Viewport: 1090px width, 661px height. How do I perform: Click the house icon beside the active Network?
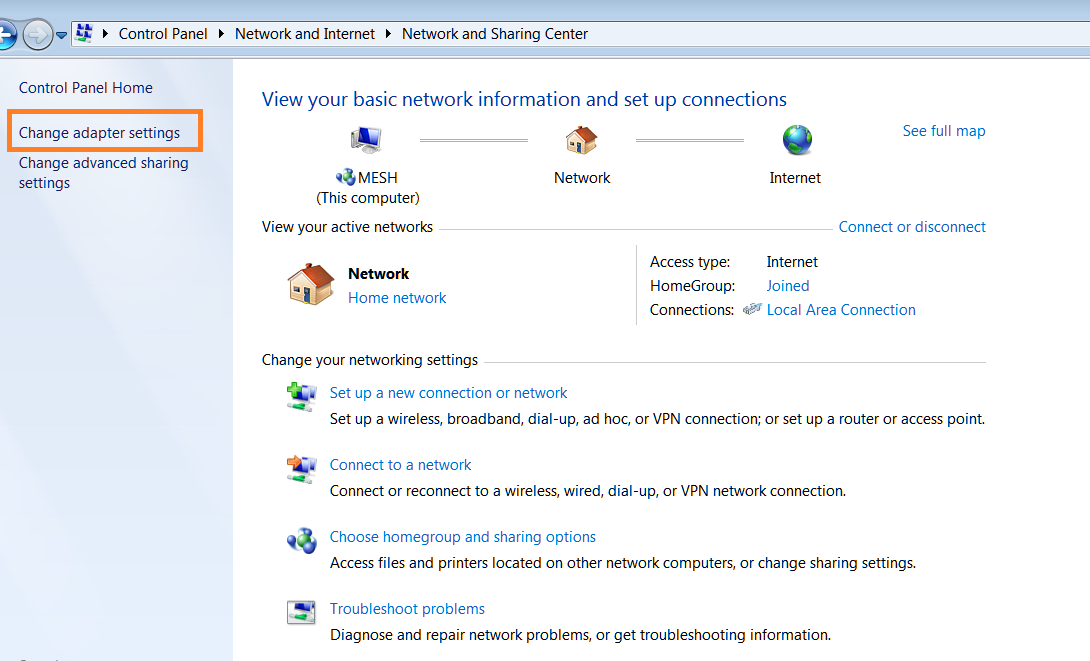[311, 284]
